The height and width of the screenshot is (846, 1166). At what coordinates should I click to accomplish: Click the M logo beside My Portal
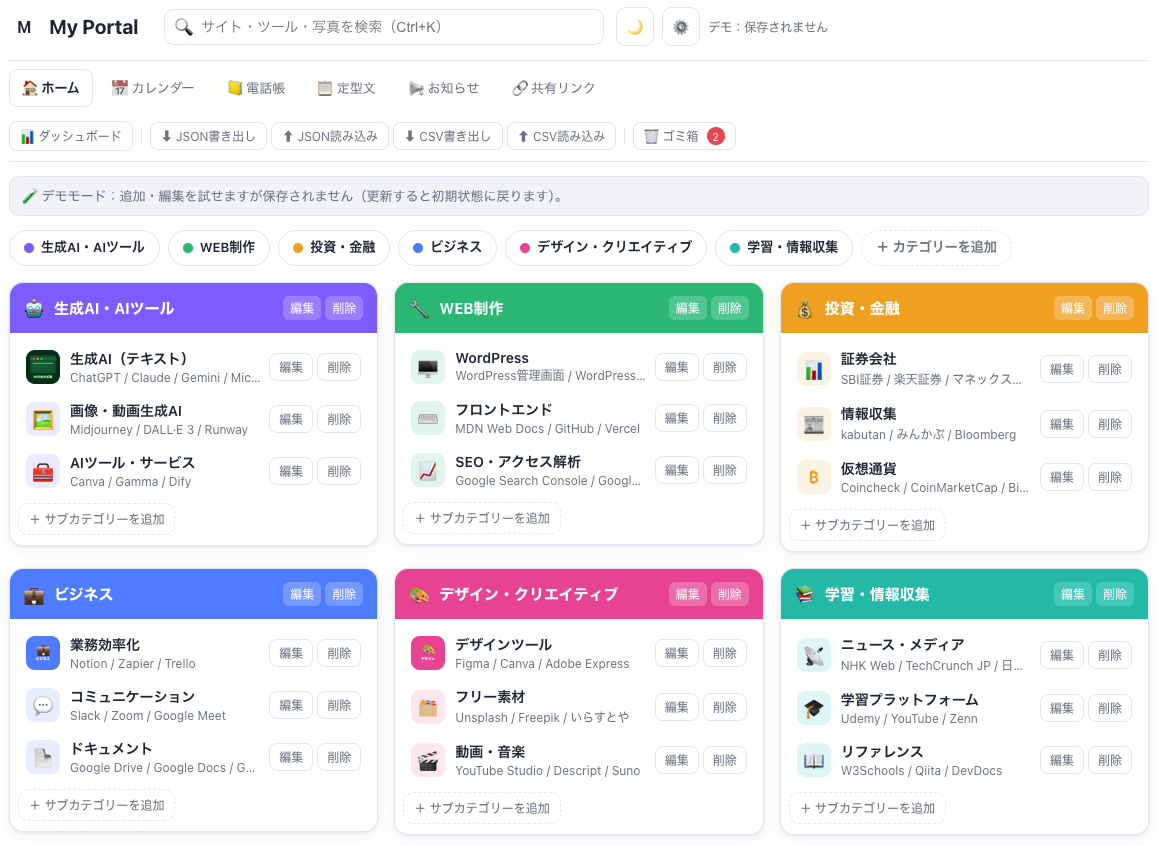point(24,28)
